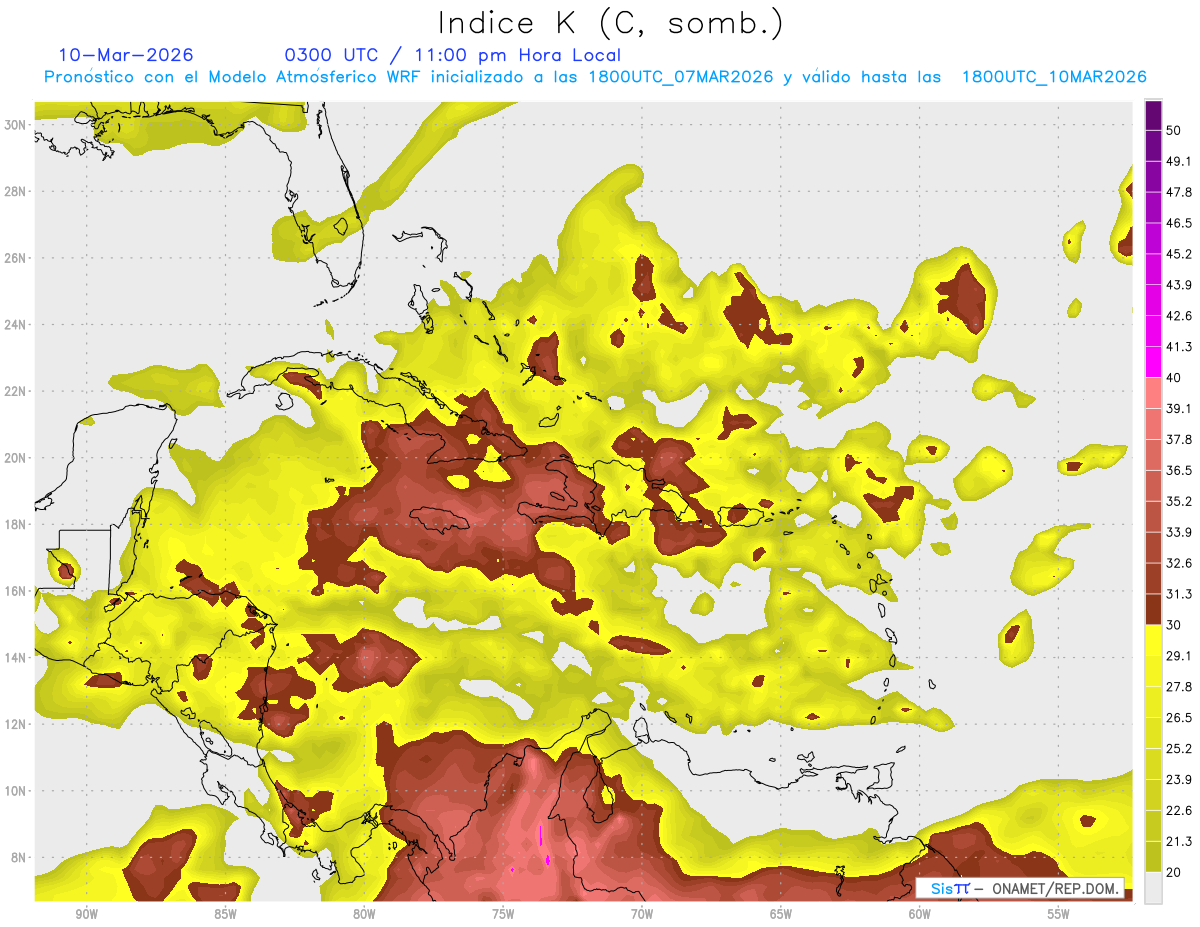Click the '30N' latitude axis label
1200x927 pixels.
coord(15,125)
